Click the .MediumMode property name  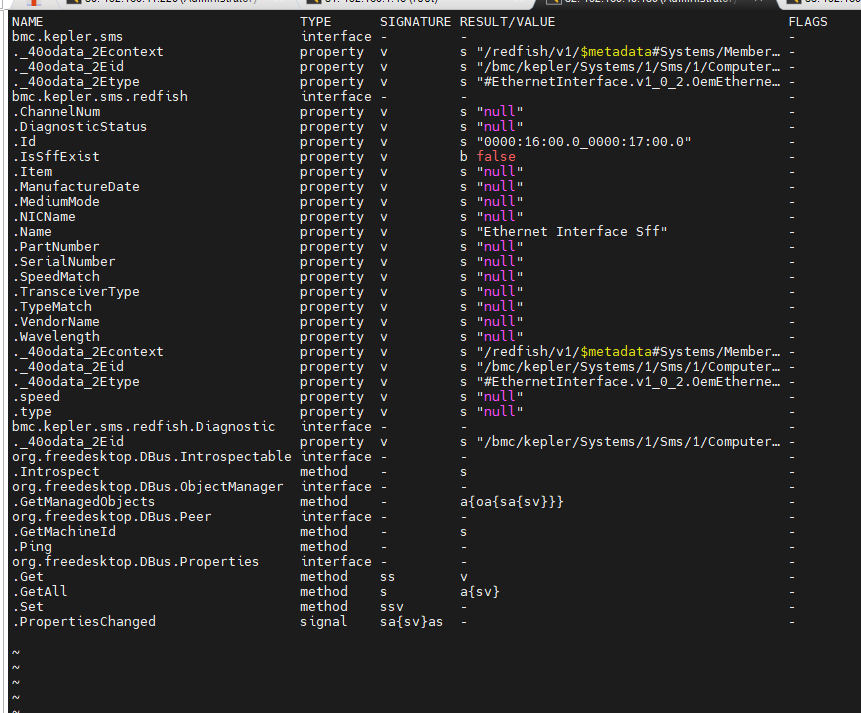[56, 202]
